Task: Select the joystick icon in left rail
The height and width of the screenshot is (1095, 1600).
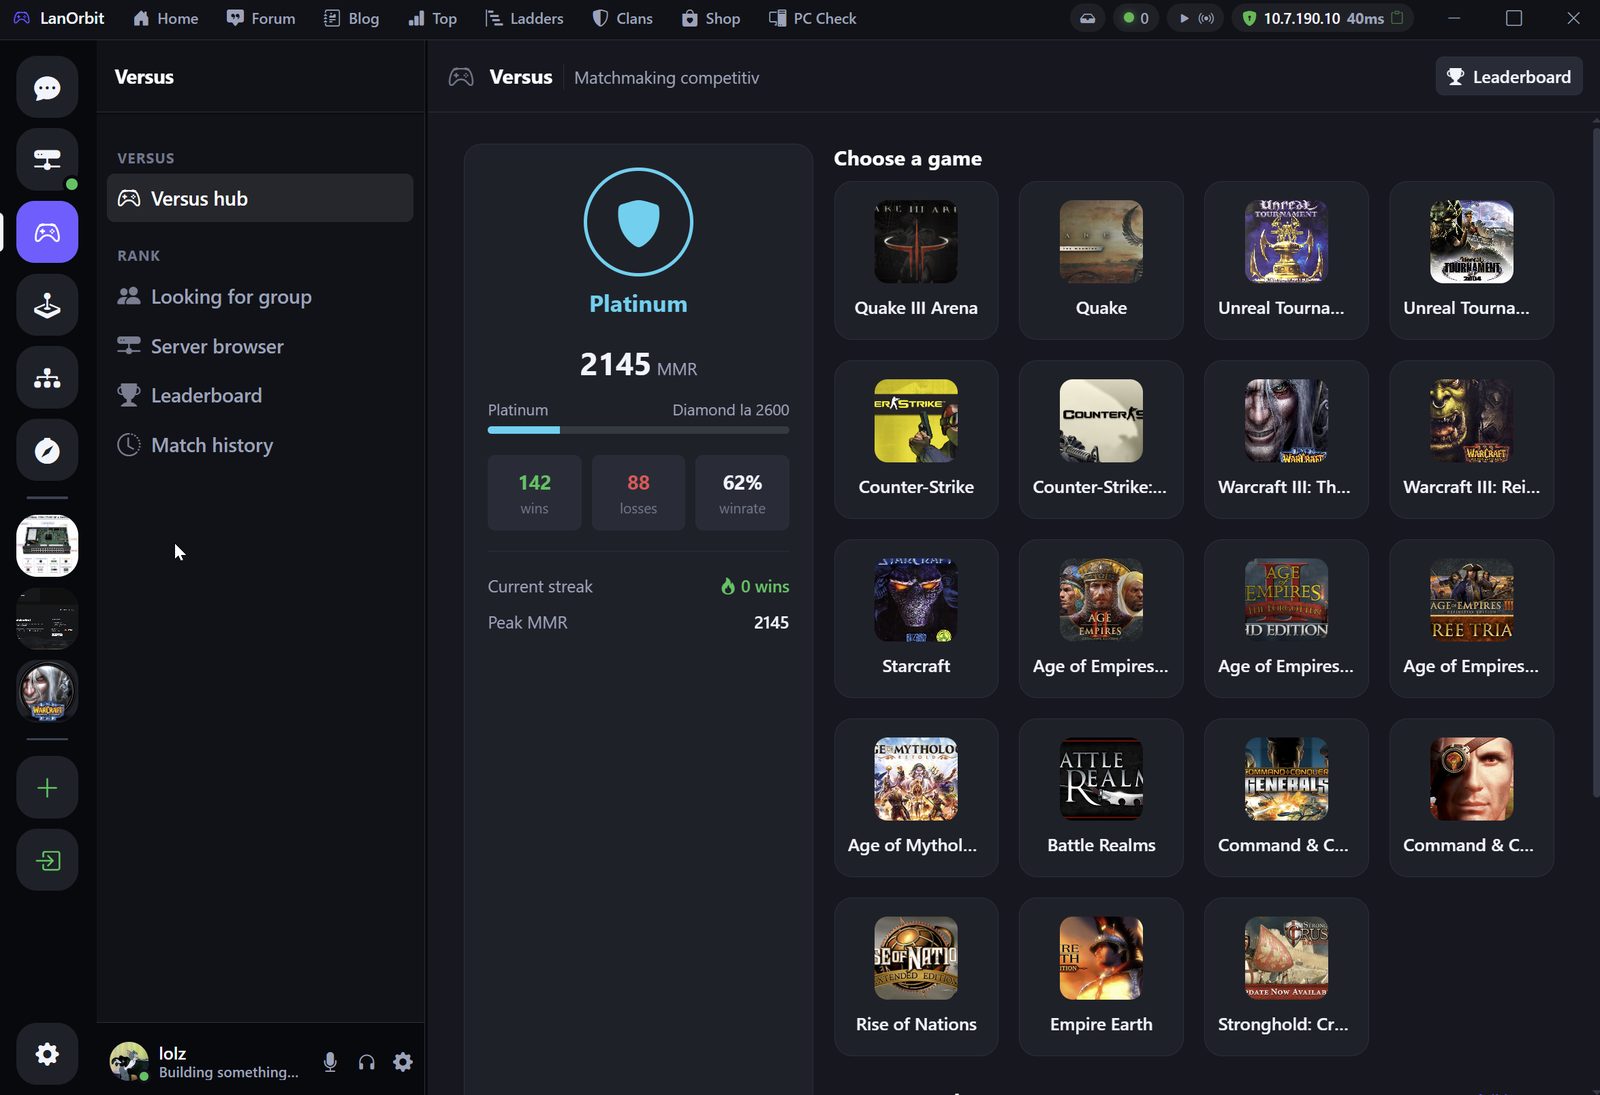Action: pos(47,305)
